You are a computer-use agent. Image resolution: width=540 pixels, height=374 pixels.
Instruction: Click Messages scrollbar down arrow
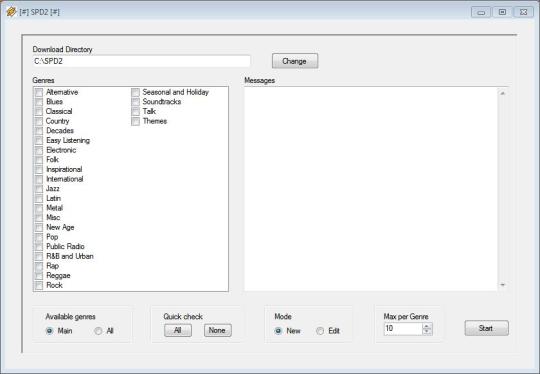[x=503, y=285]
